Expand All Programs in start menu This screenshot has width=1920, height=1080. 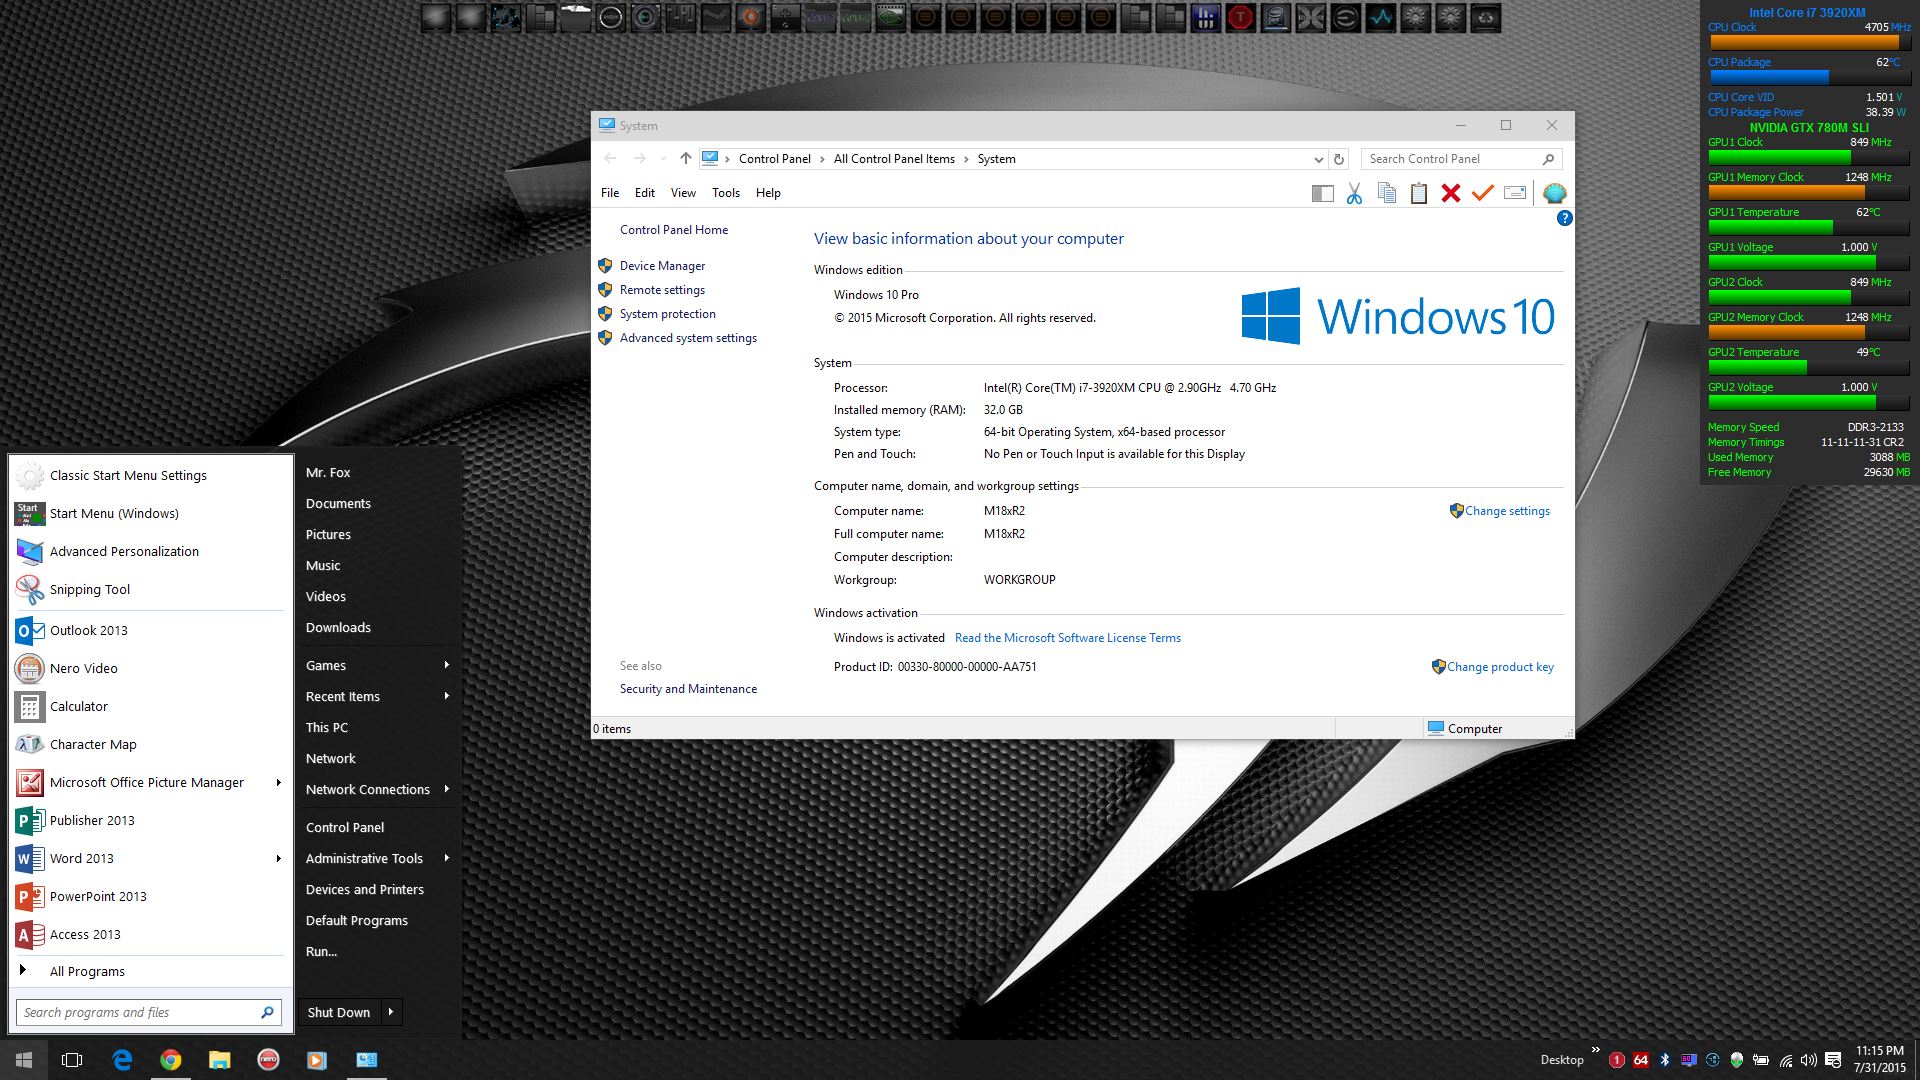click(87, 971)
